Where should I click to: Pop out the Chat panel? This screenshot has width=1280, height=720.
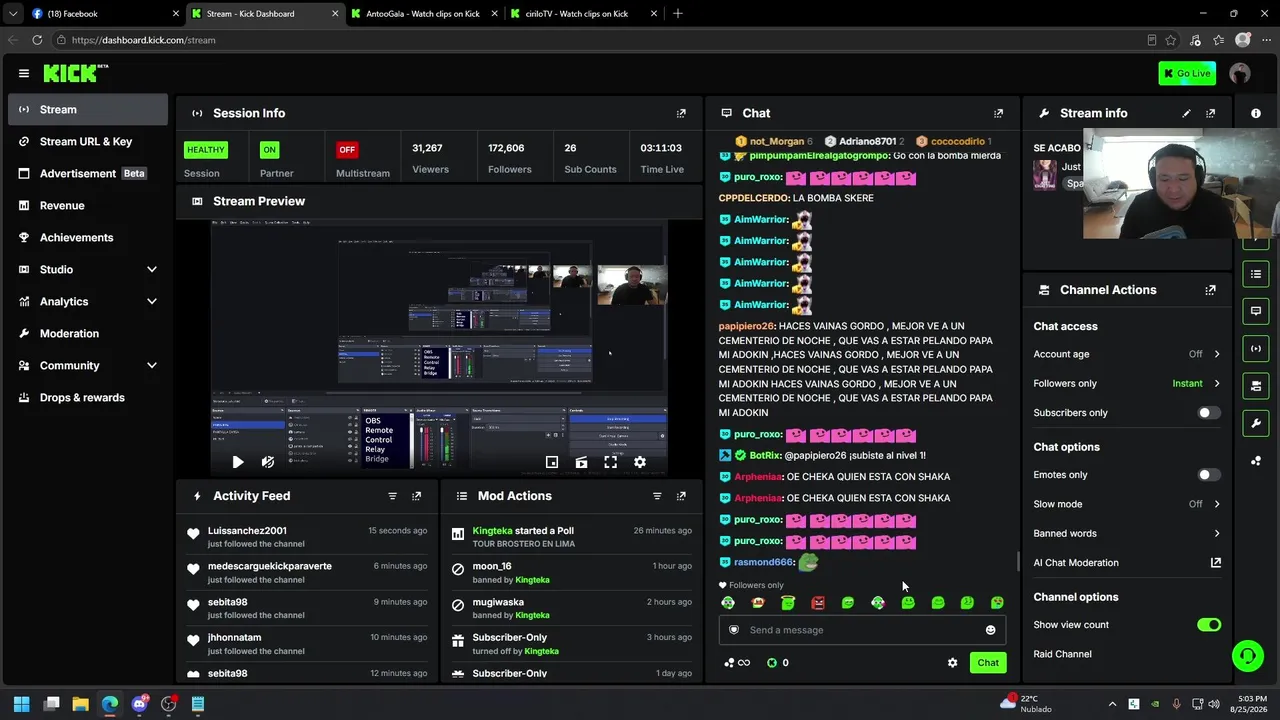[998, 113]
